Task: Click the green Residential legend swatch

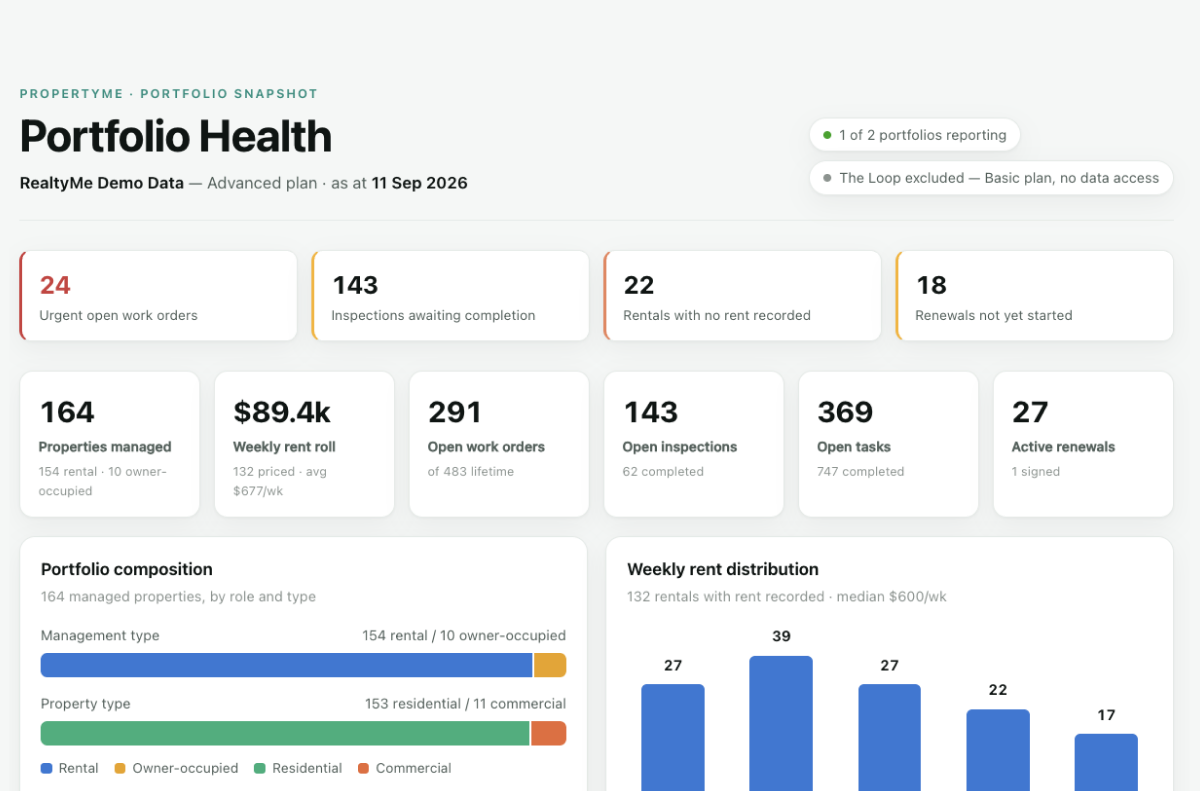Action: pos(260,768)
